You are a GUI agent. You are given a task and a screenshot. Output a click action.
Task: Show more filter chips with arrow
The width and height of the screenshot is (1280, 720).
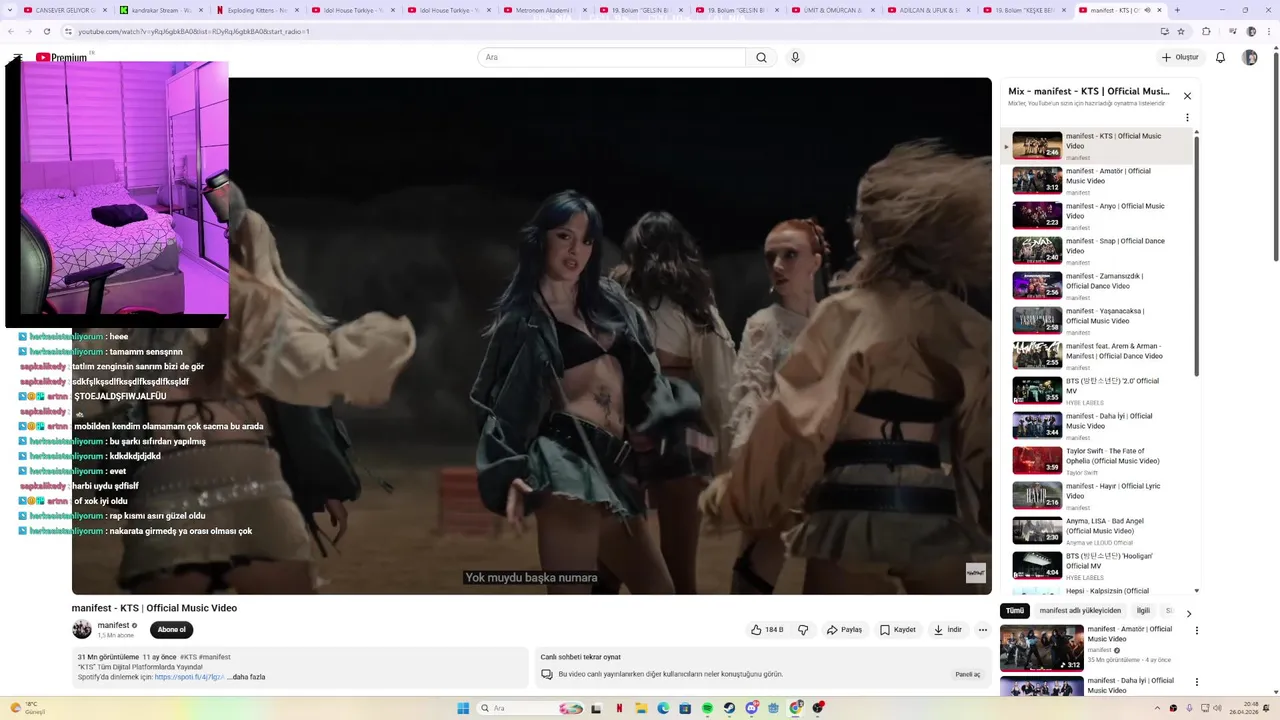[1188, 613]
